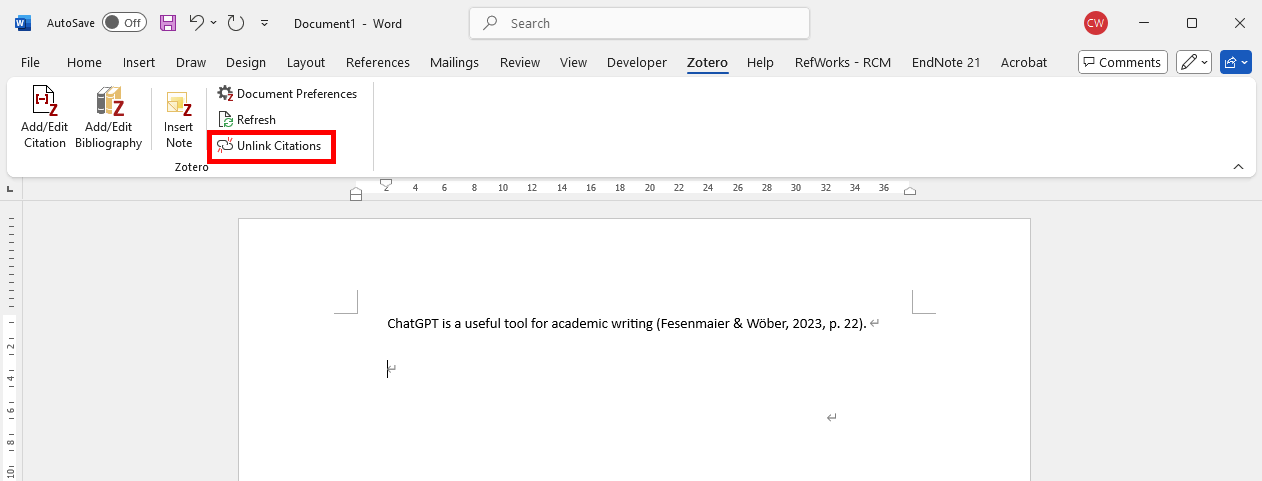Viewport: 1262px width, 481px height.
Task: Open the Undo history dropdown arrow
Action: [x=214, y=23]
